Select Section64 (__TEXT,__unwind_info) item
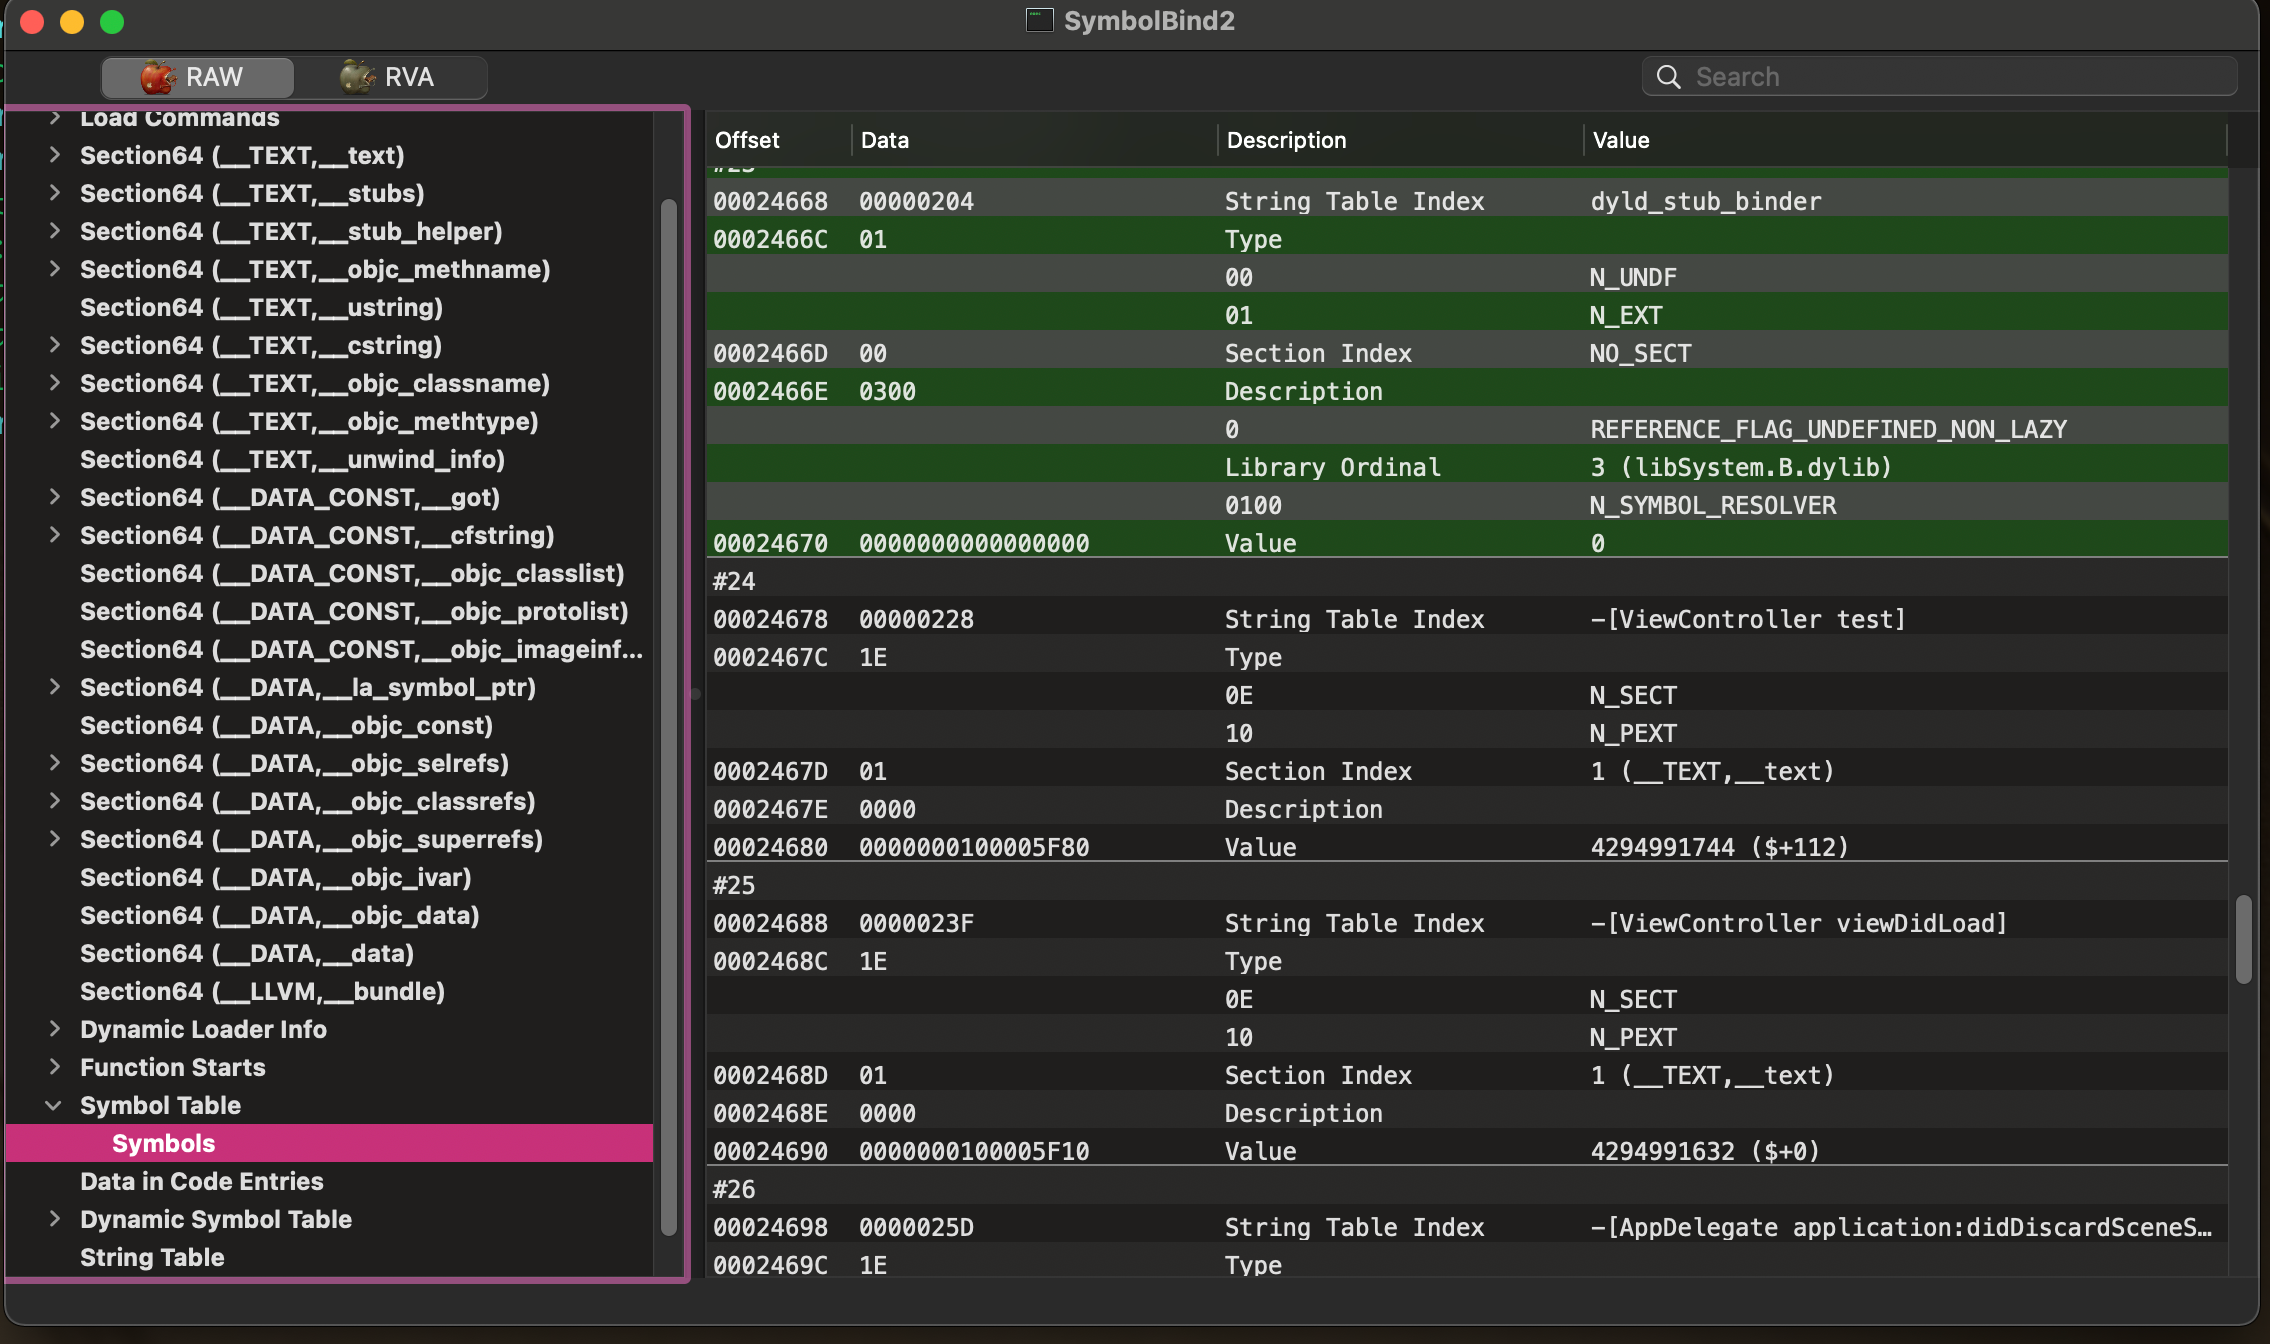 [292, 459]
